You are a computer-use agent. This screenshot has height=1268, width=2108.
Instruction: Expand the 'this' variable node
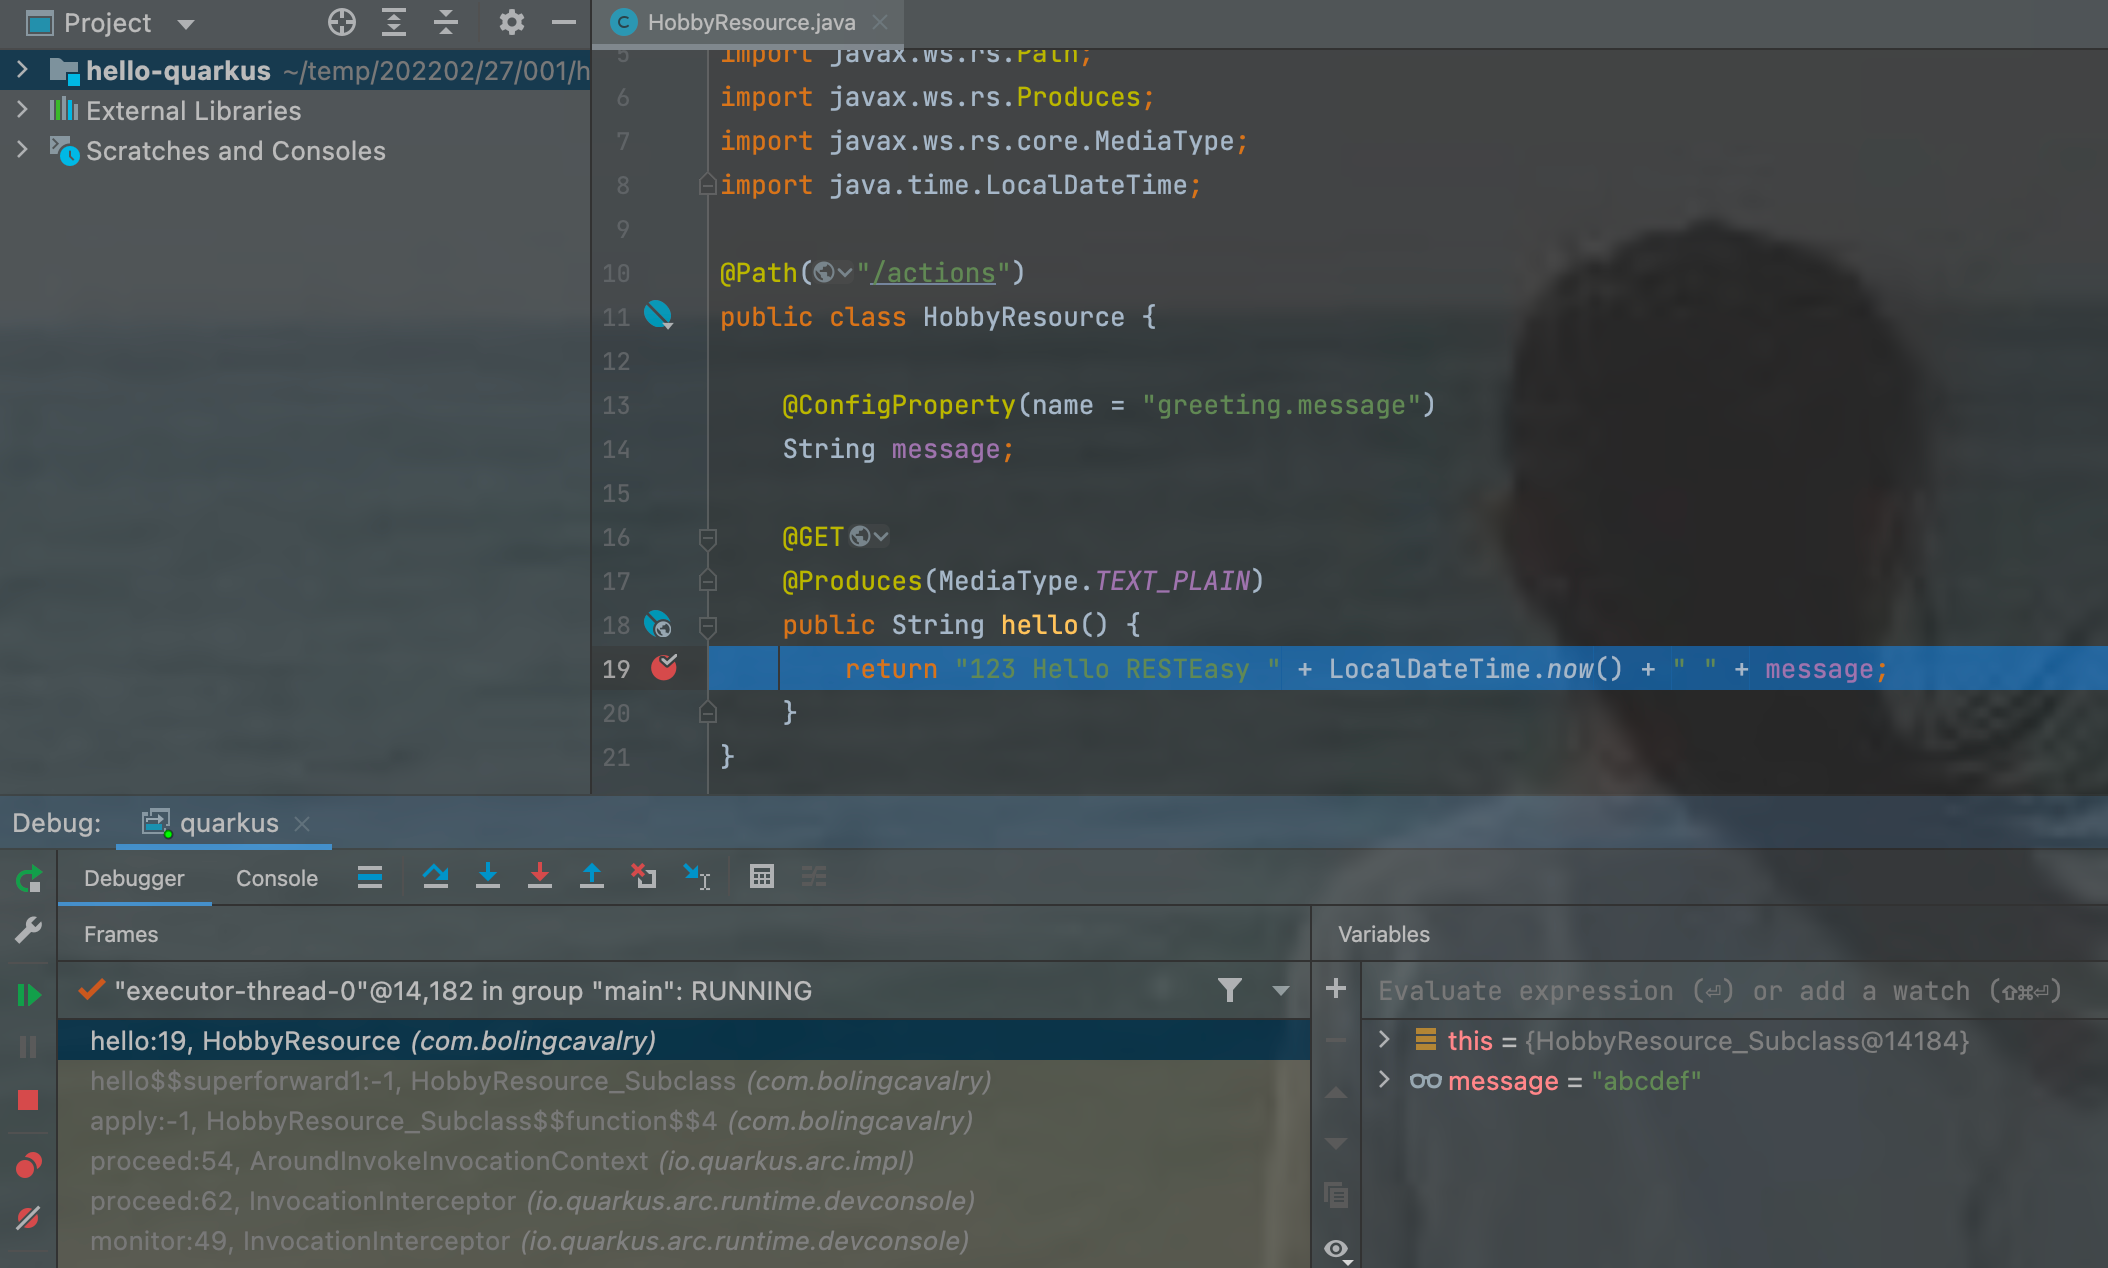point(1384,1040)
